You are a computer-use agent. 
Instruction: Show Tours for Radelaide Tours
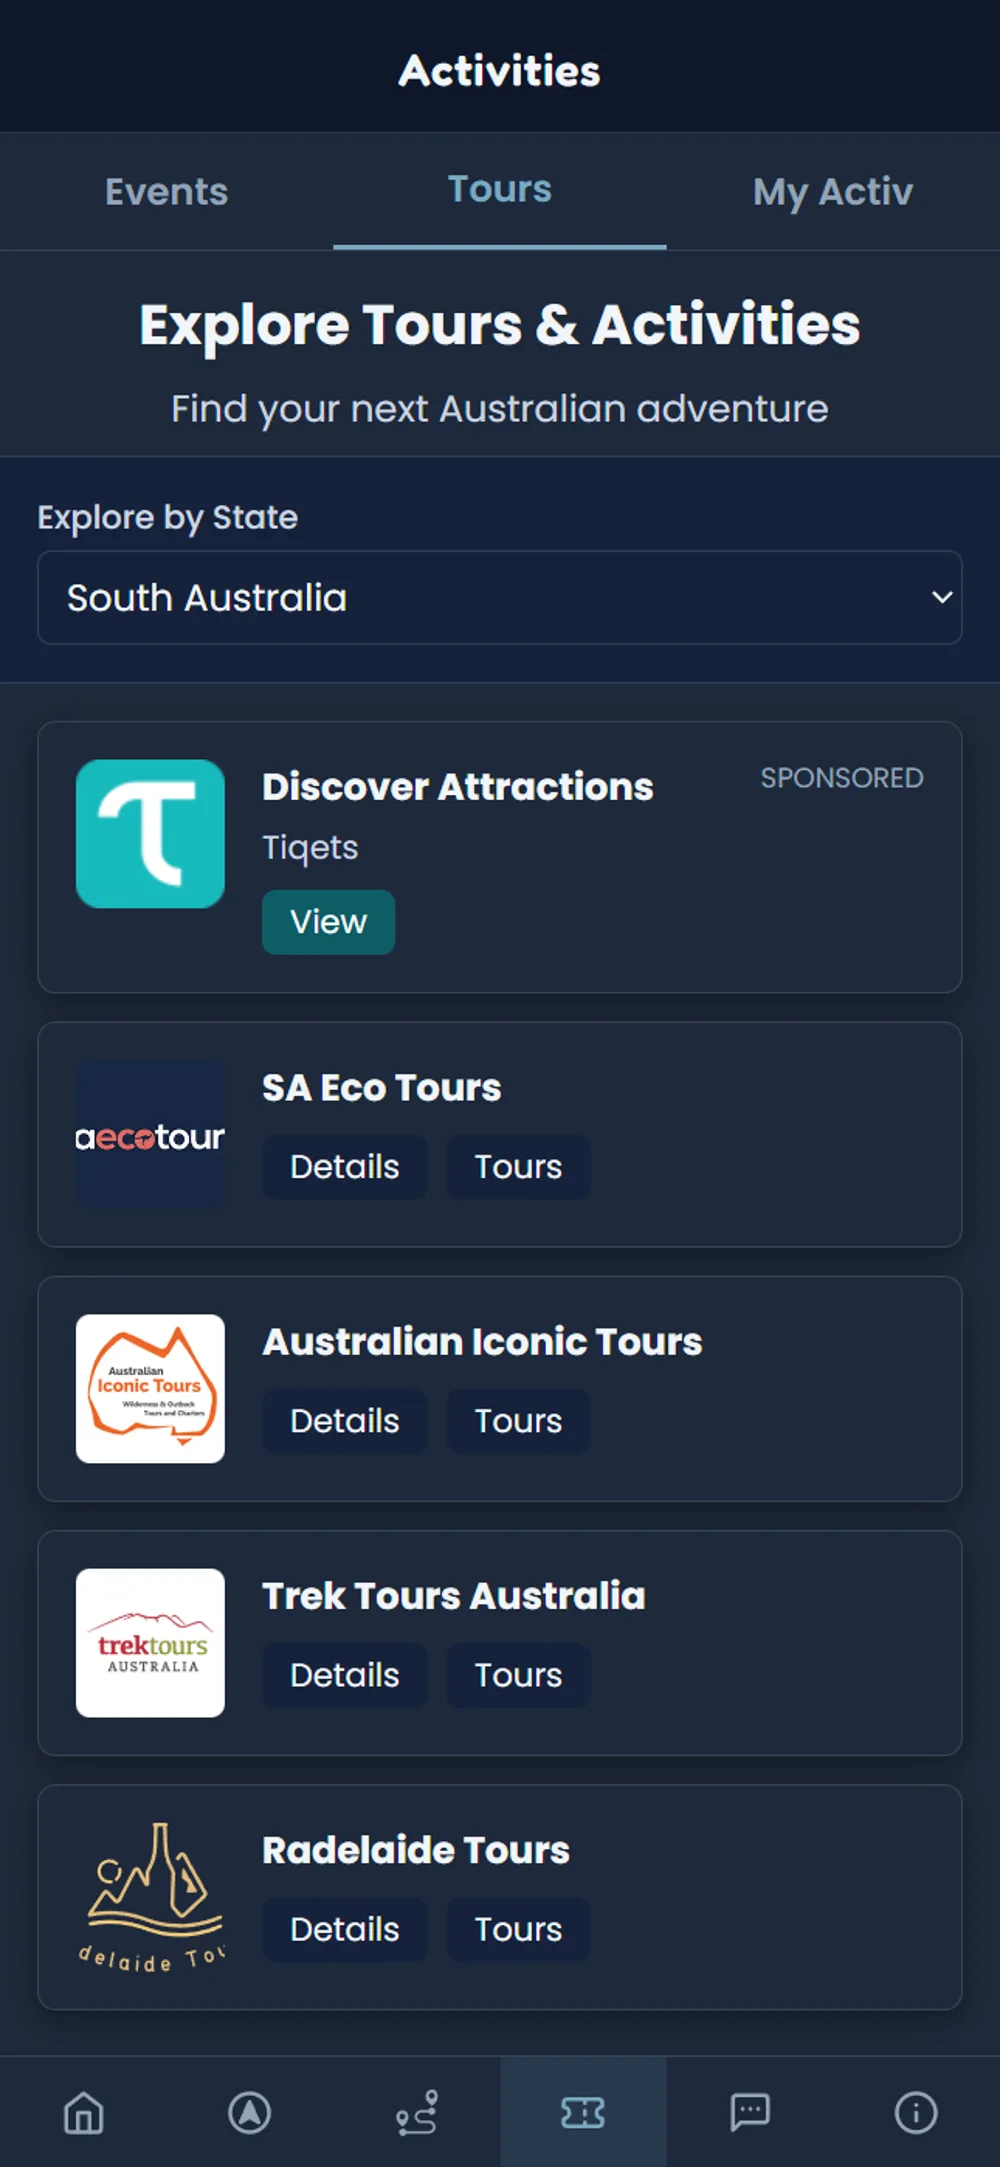tap(518, 1929)
